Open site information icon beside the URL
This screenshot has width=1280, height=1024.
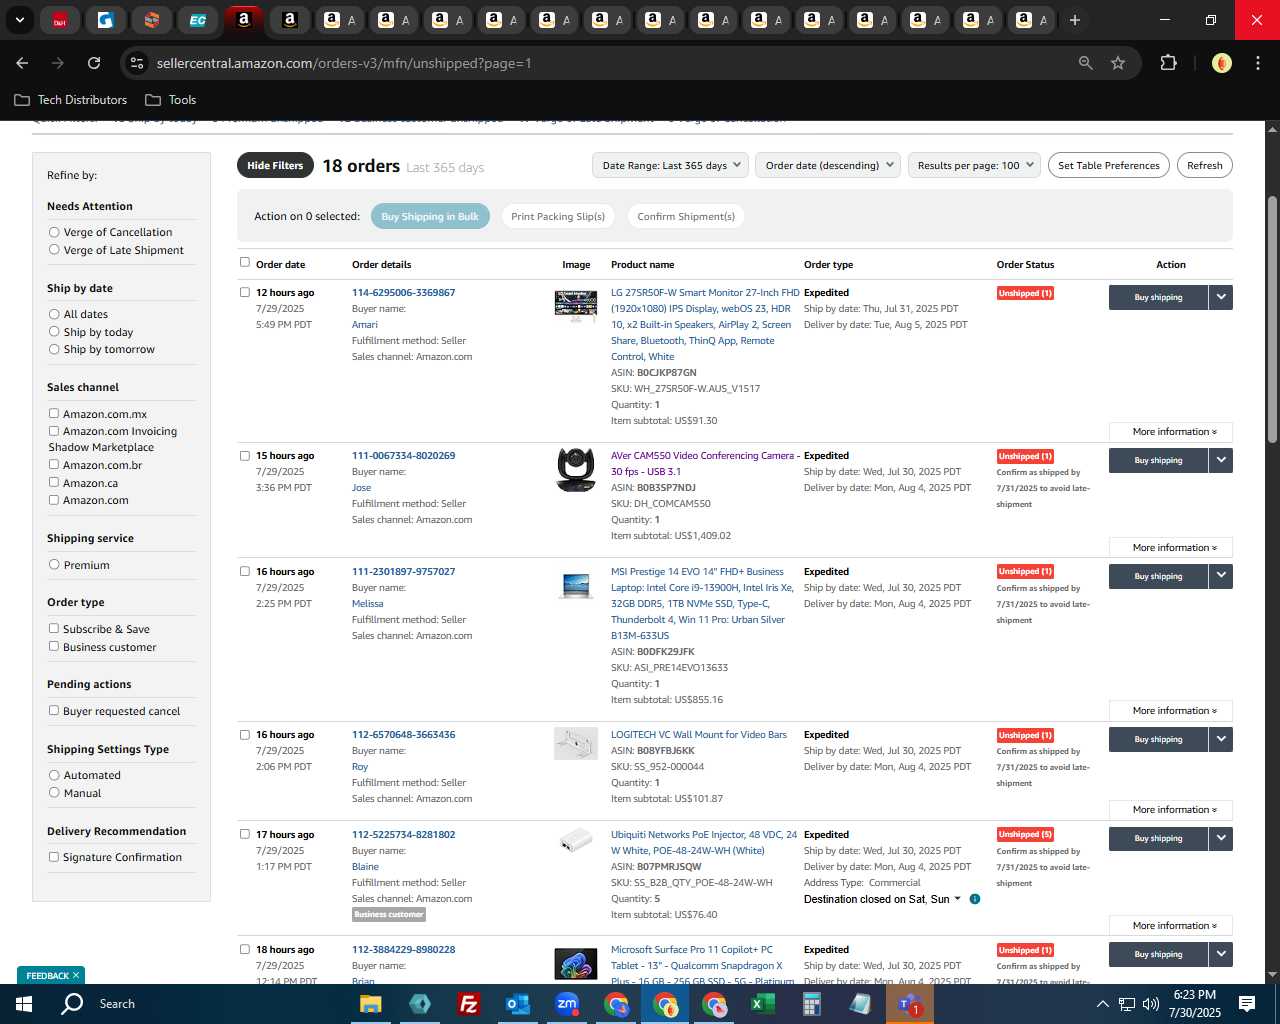click(x=137, y=63)
